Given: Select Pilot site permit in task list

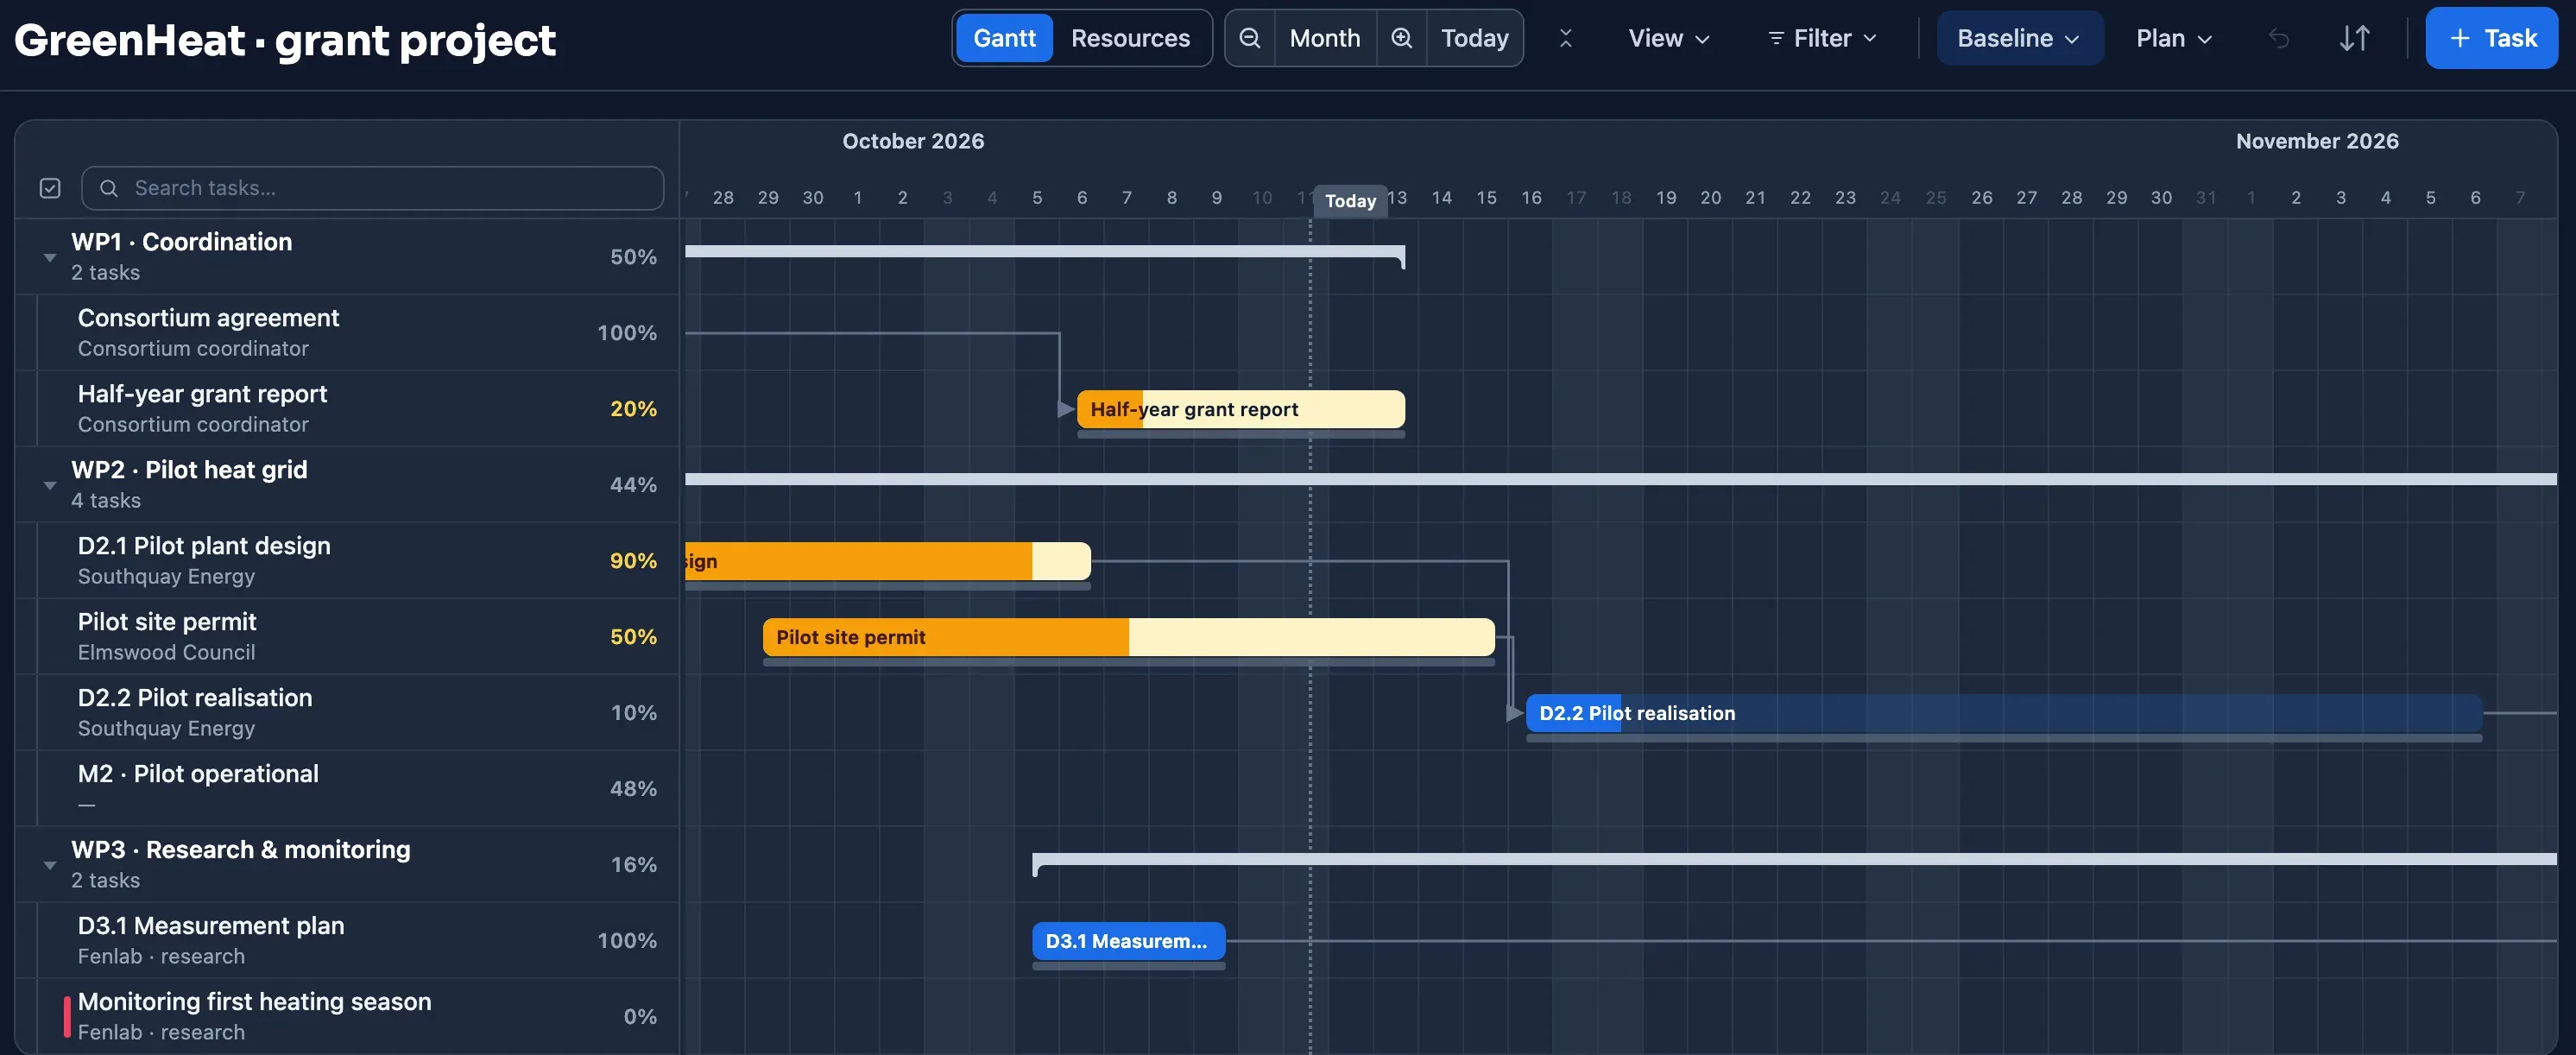Looking at the screenshot, I should tap(347, 636).
